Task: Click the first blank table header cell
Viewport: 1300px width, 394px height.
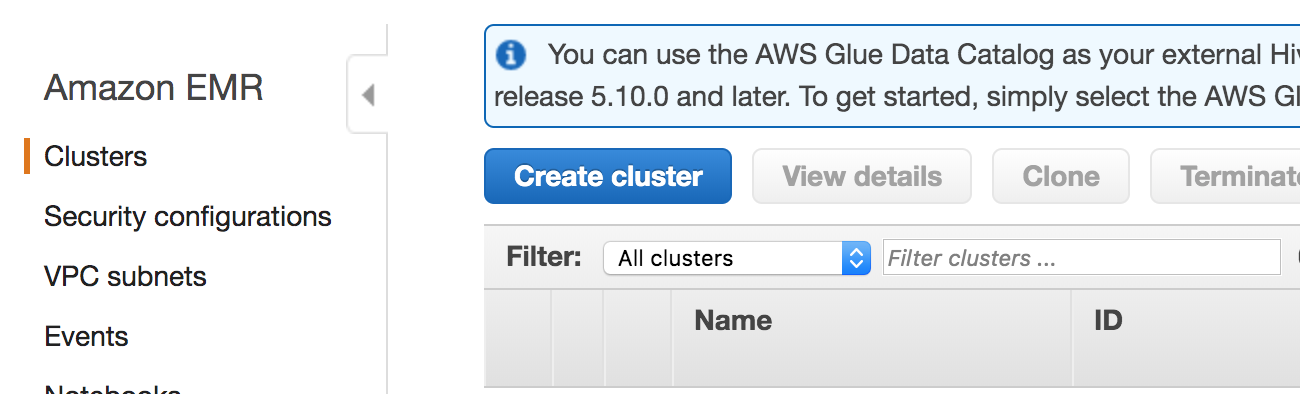Action: [x=518, y=338]
